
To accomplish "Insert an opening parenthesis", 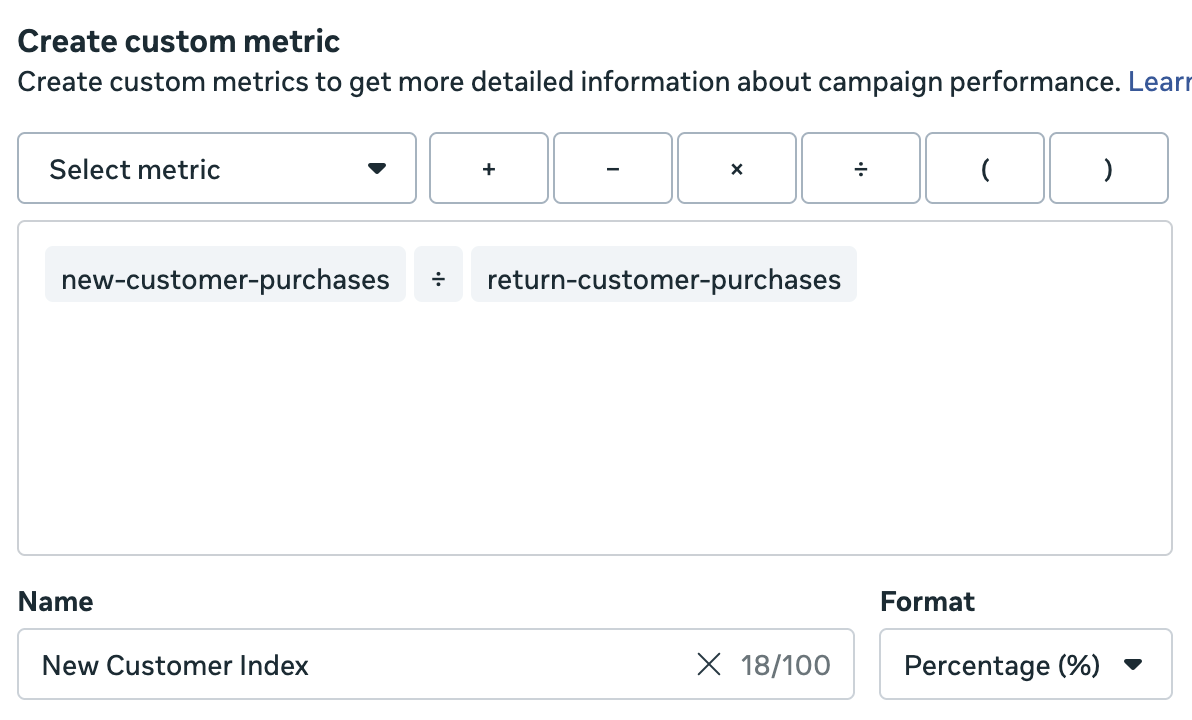I will [x=984, y=169].
